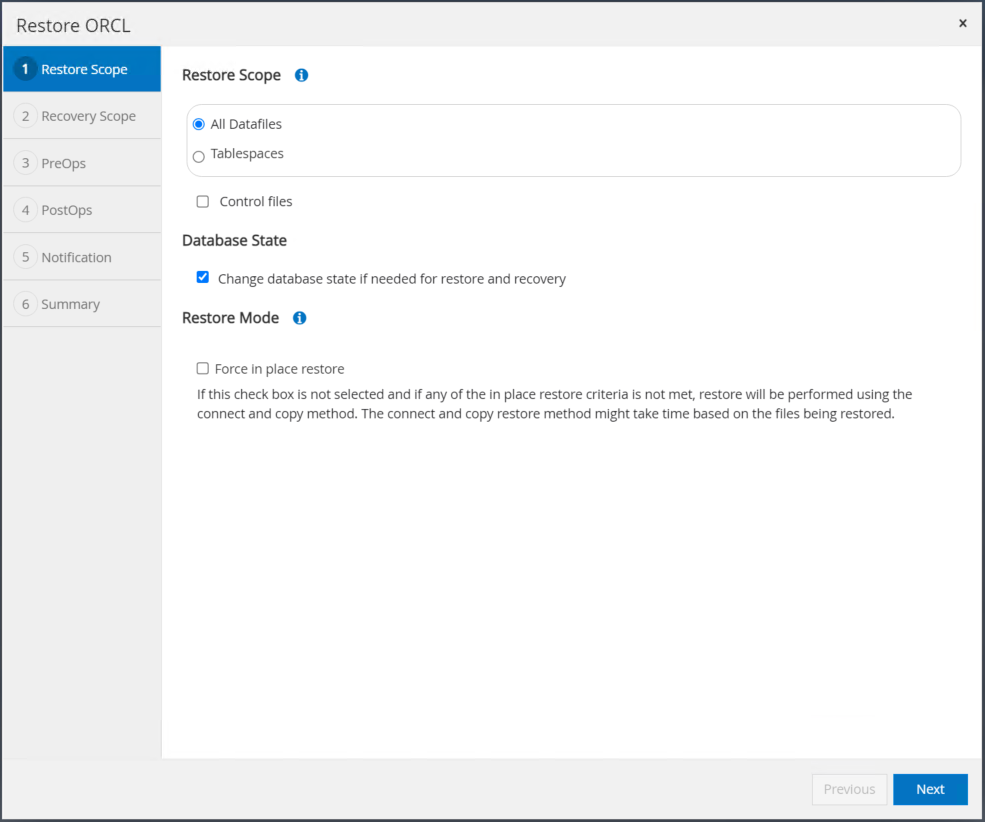Viewport: 985px width, 822px height.
Task: Go to the Restore Scope wizard step
Action: click(82, 70)
